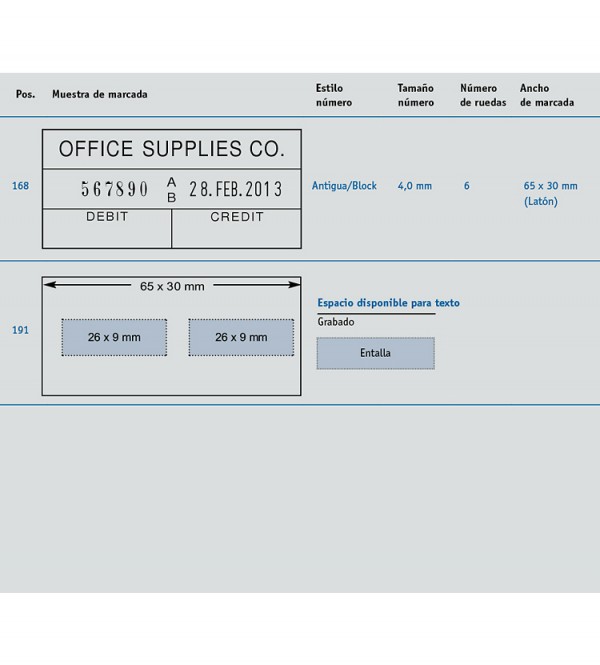
Task: Click the '65 x 30 mm' dimension label
Action: click(x=172, y=286)
